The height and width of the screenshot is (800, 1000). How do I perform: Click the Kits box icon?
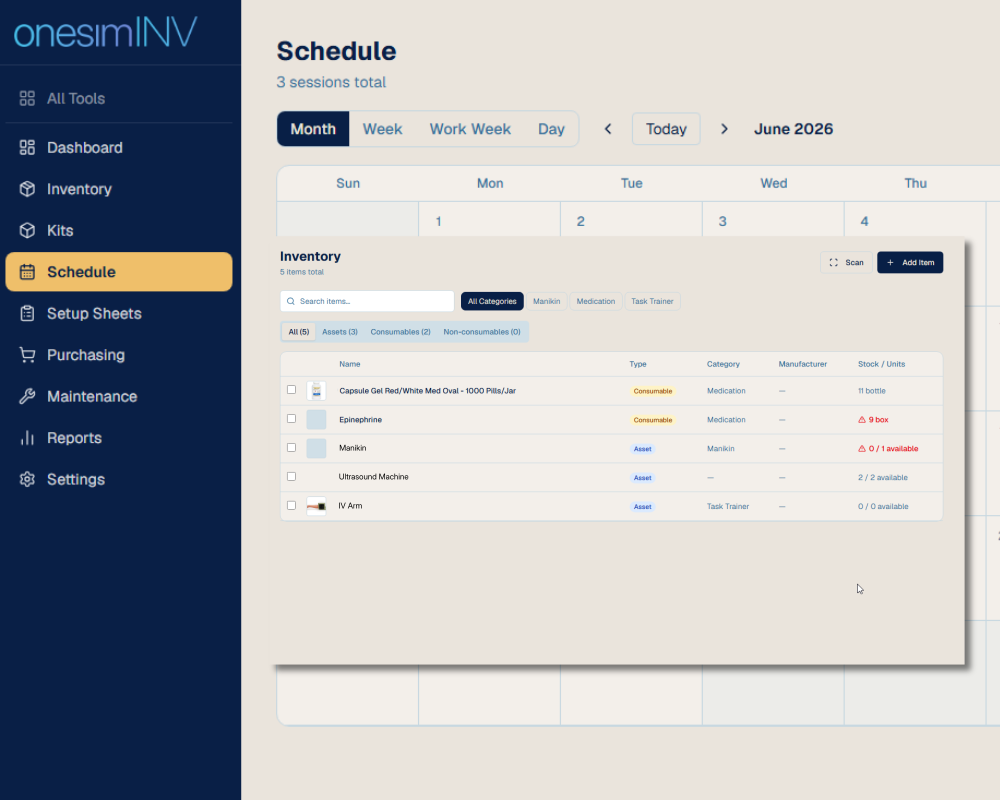tap(27, 231)
